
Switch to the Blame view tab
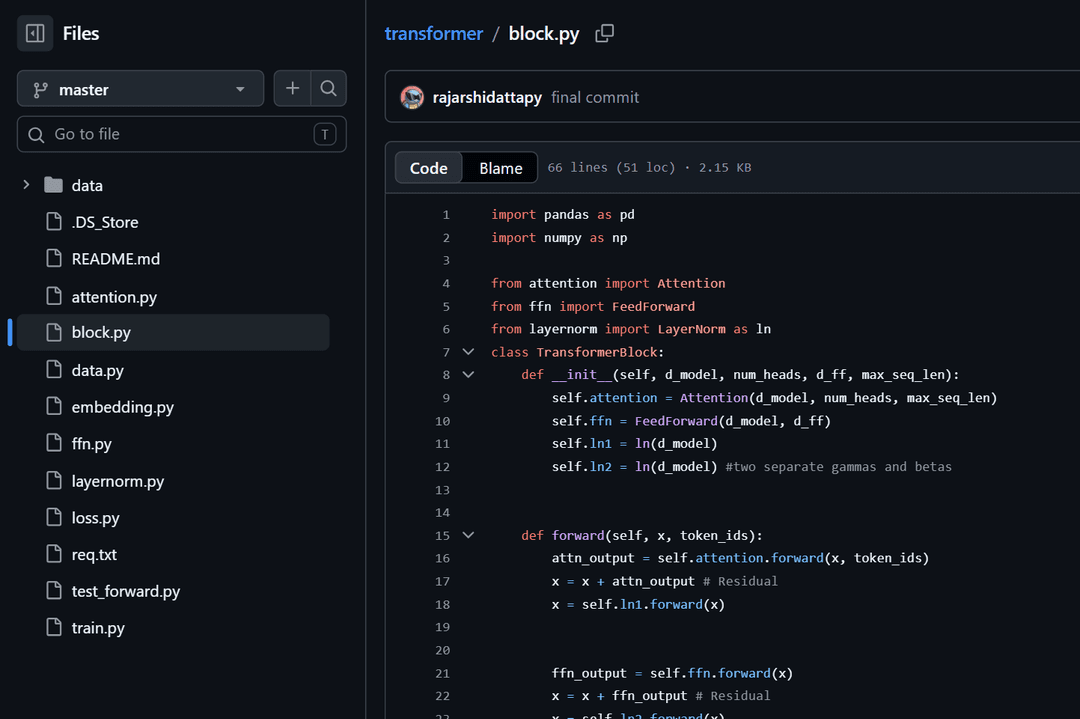point(501,168)
